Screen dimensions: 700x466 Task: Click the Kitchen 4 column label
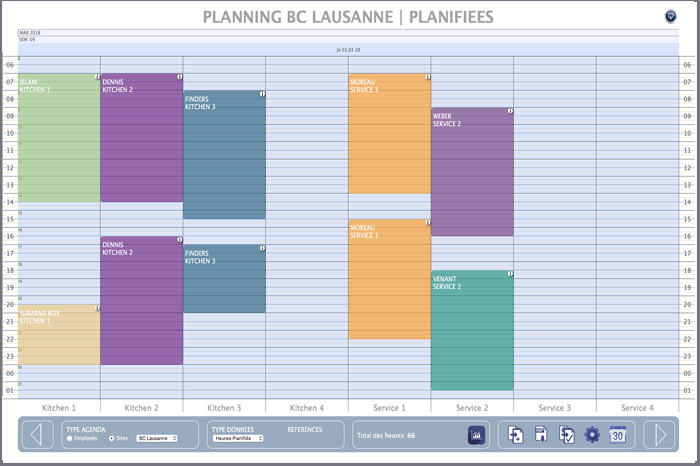[x=306, y=407]
